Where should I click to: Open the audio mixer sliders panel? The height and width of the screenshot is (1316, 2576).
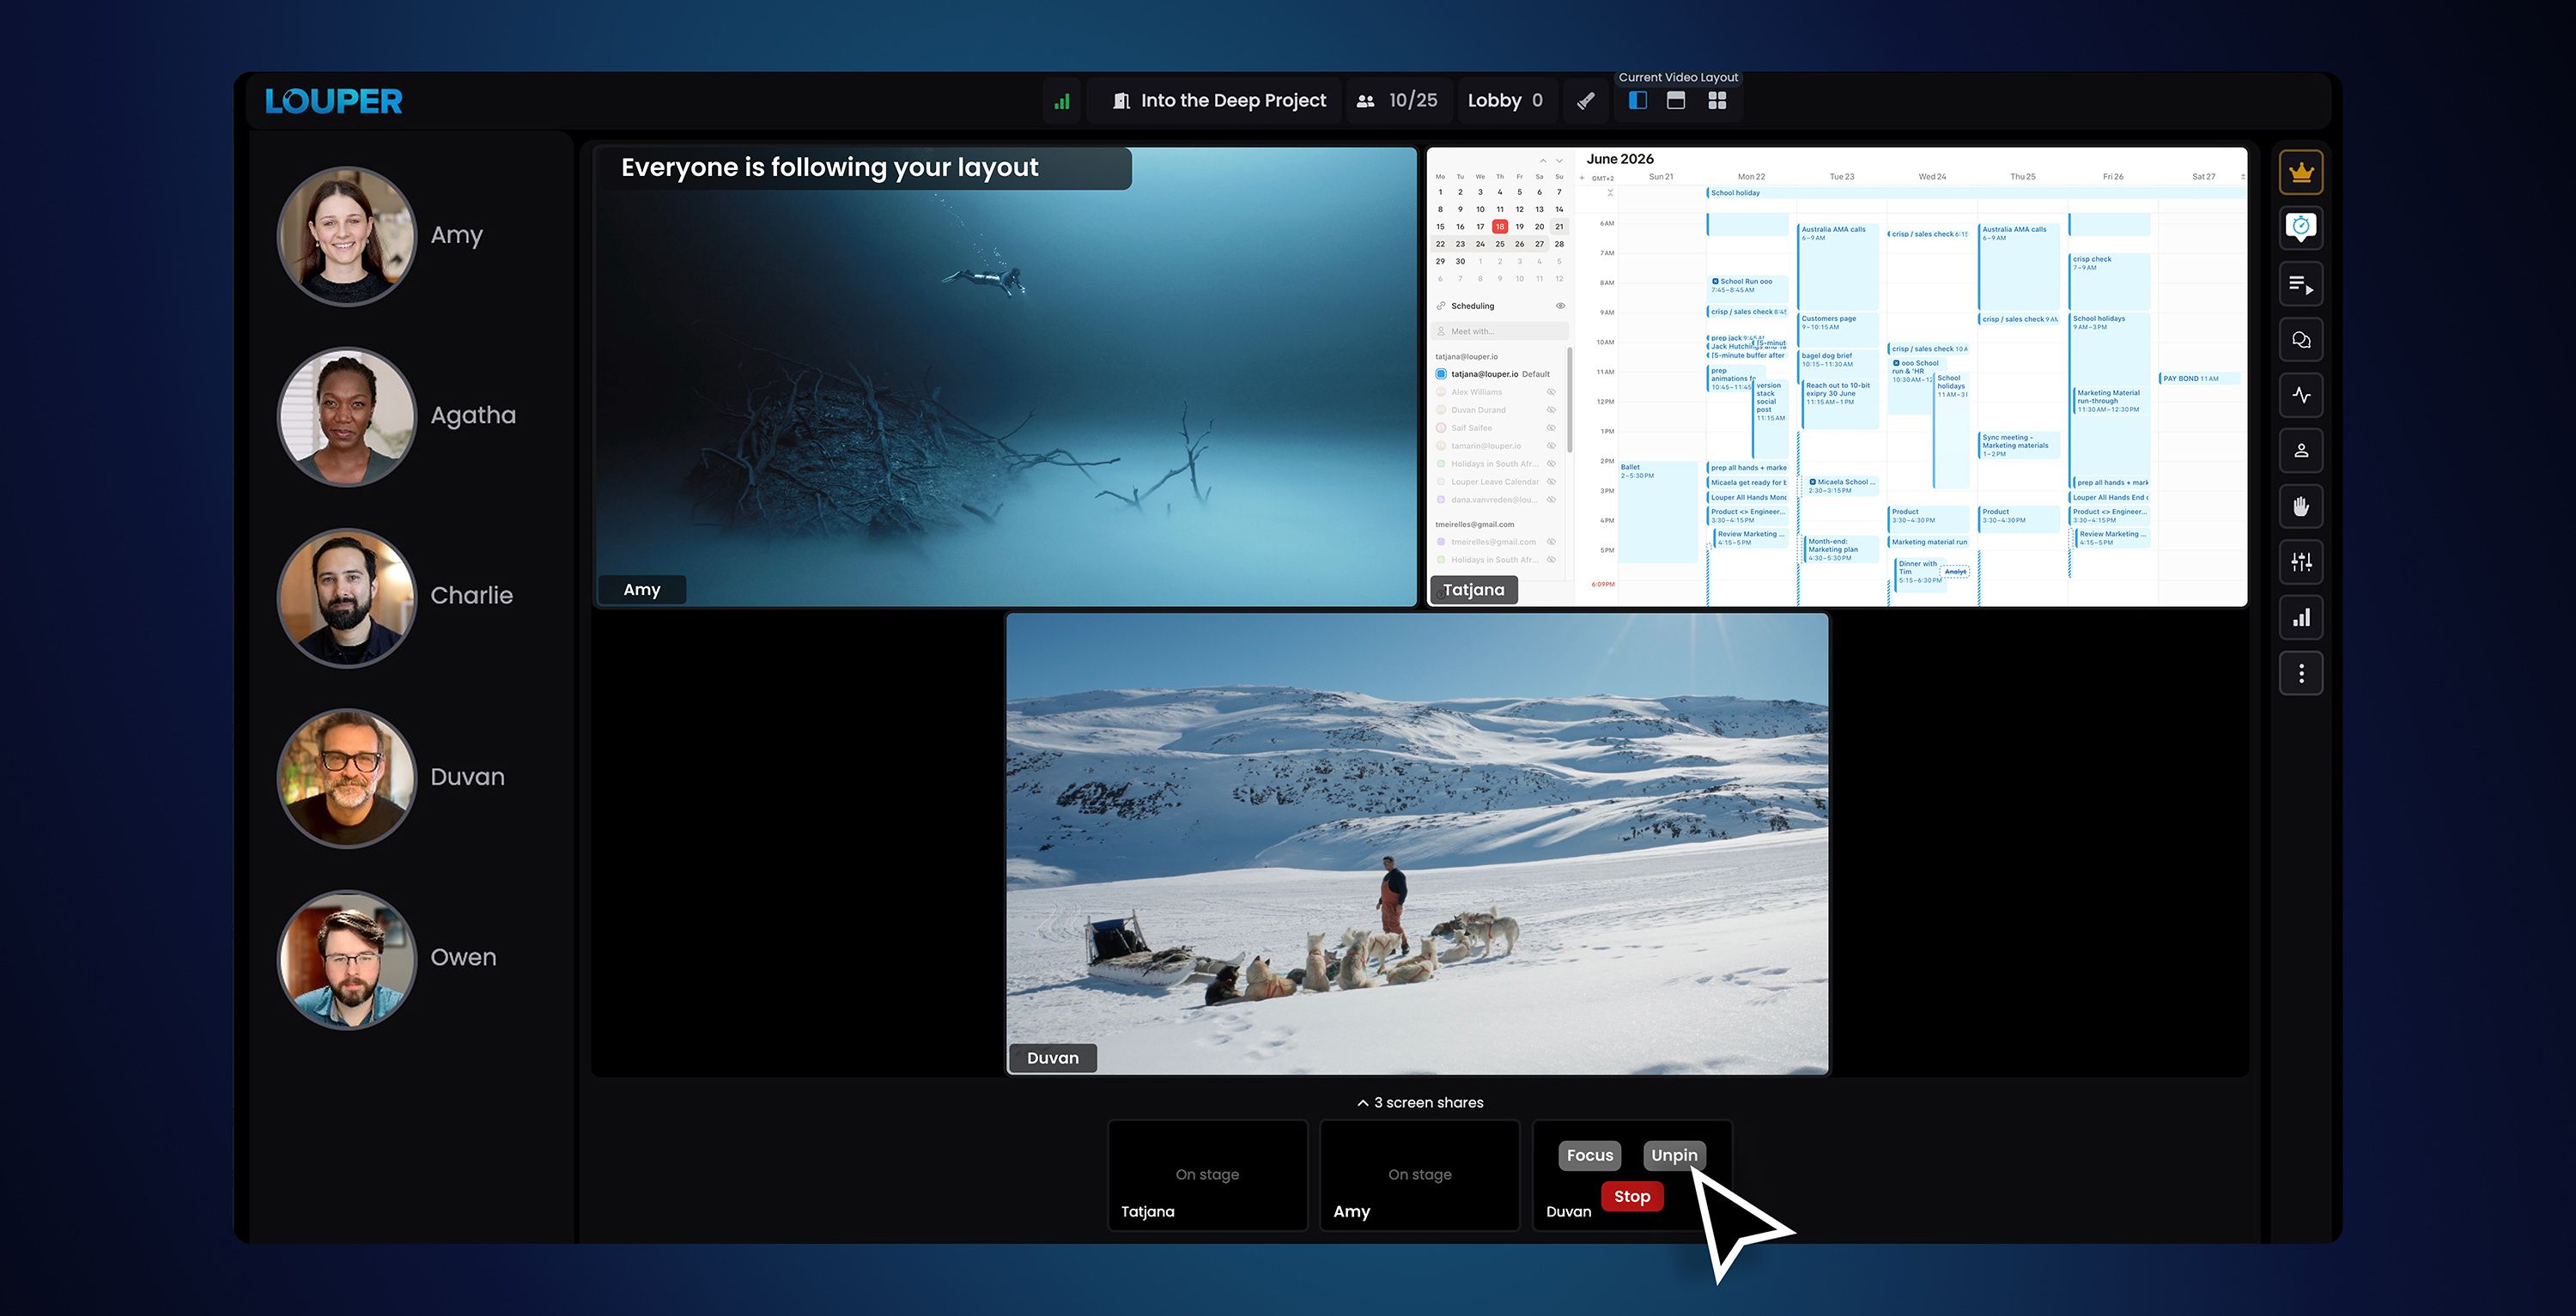click(2301, 562)
